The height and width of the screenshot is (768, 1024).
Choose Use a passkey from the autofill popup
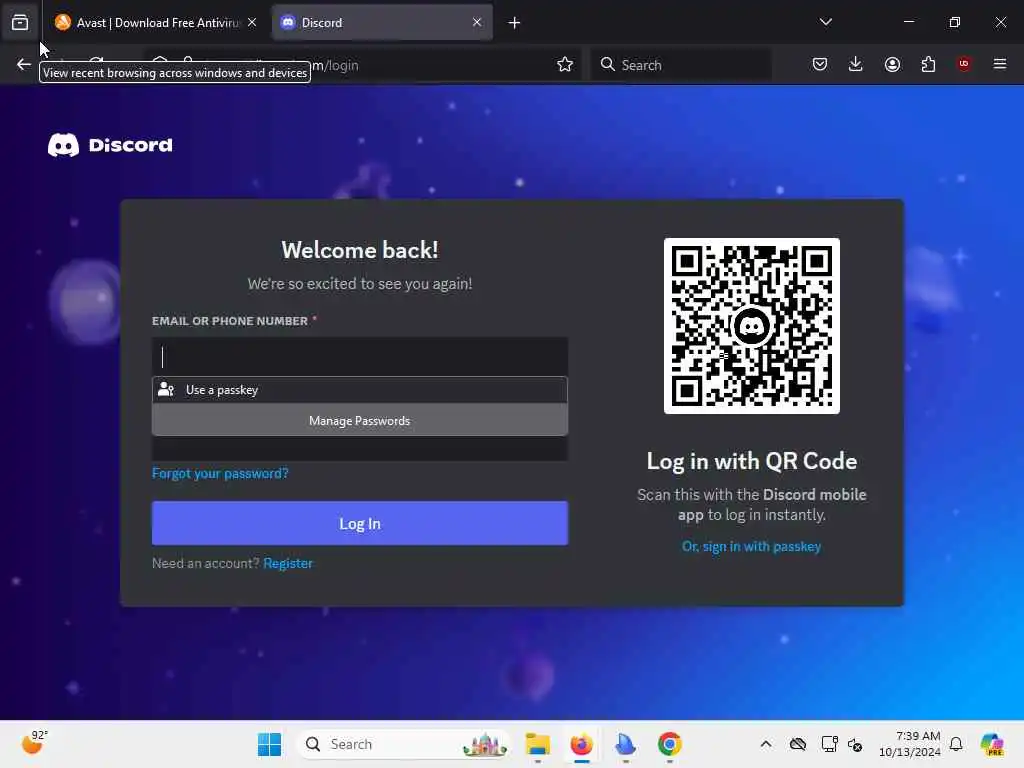point(360,390)
